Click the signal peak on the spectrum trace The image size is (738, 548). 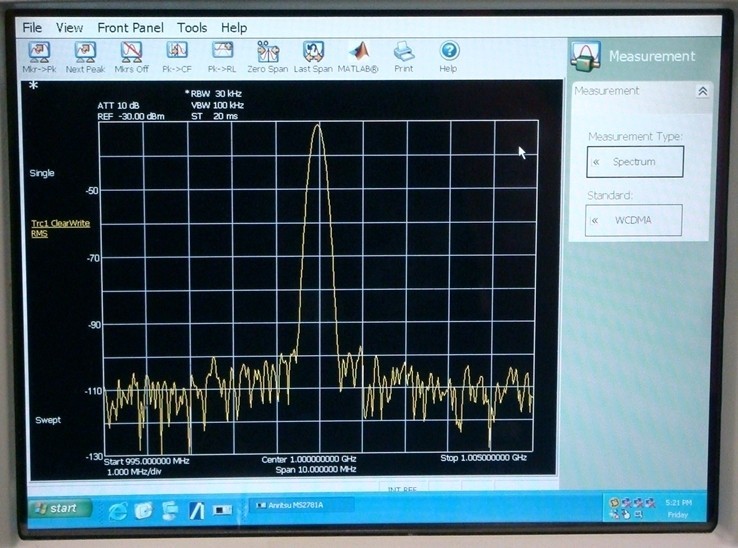coord(319,125)
